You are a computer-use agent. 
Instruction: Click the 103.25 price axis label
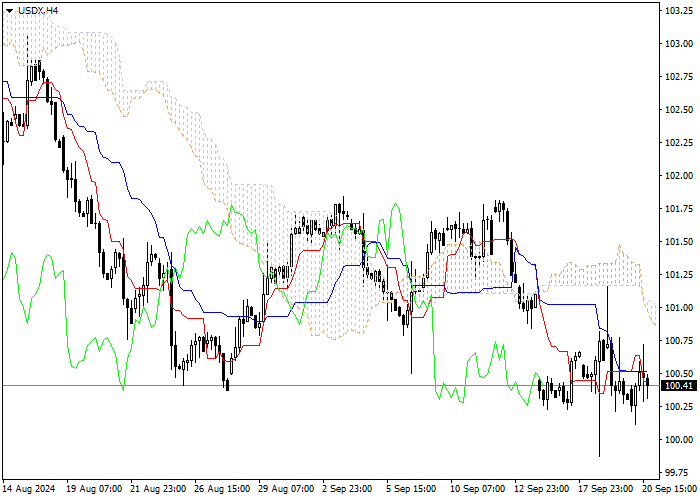(x=679, y=11)
